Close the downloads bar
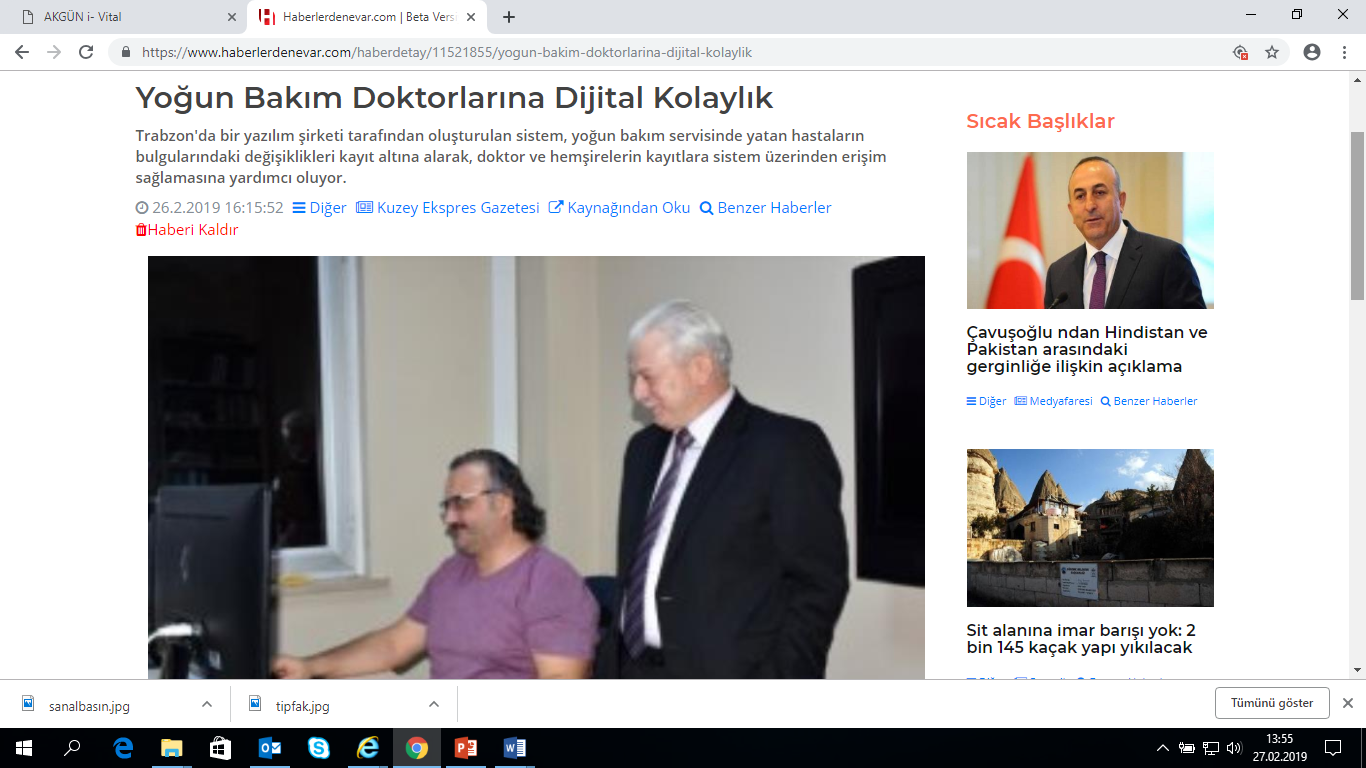This screenshot has height=768, width=1366. tap(1348, 703)
